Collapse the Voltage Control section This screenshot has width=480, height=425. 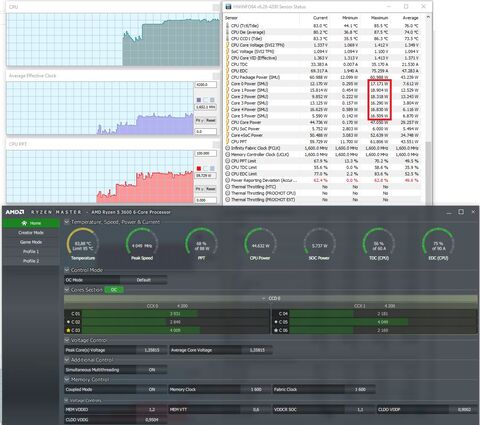67,340
